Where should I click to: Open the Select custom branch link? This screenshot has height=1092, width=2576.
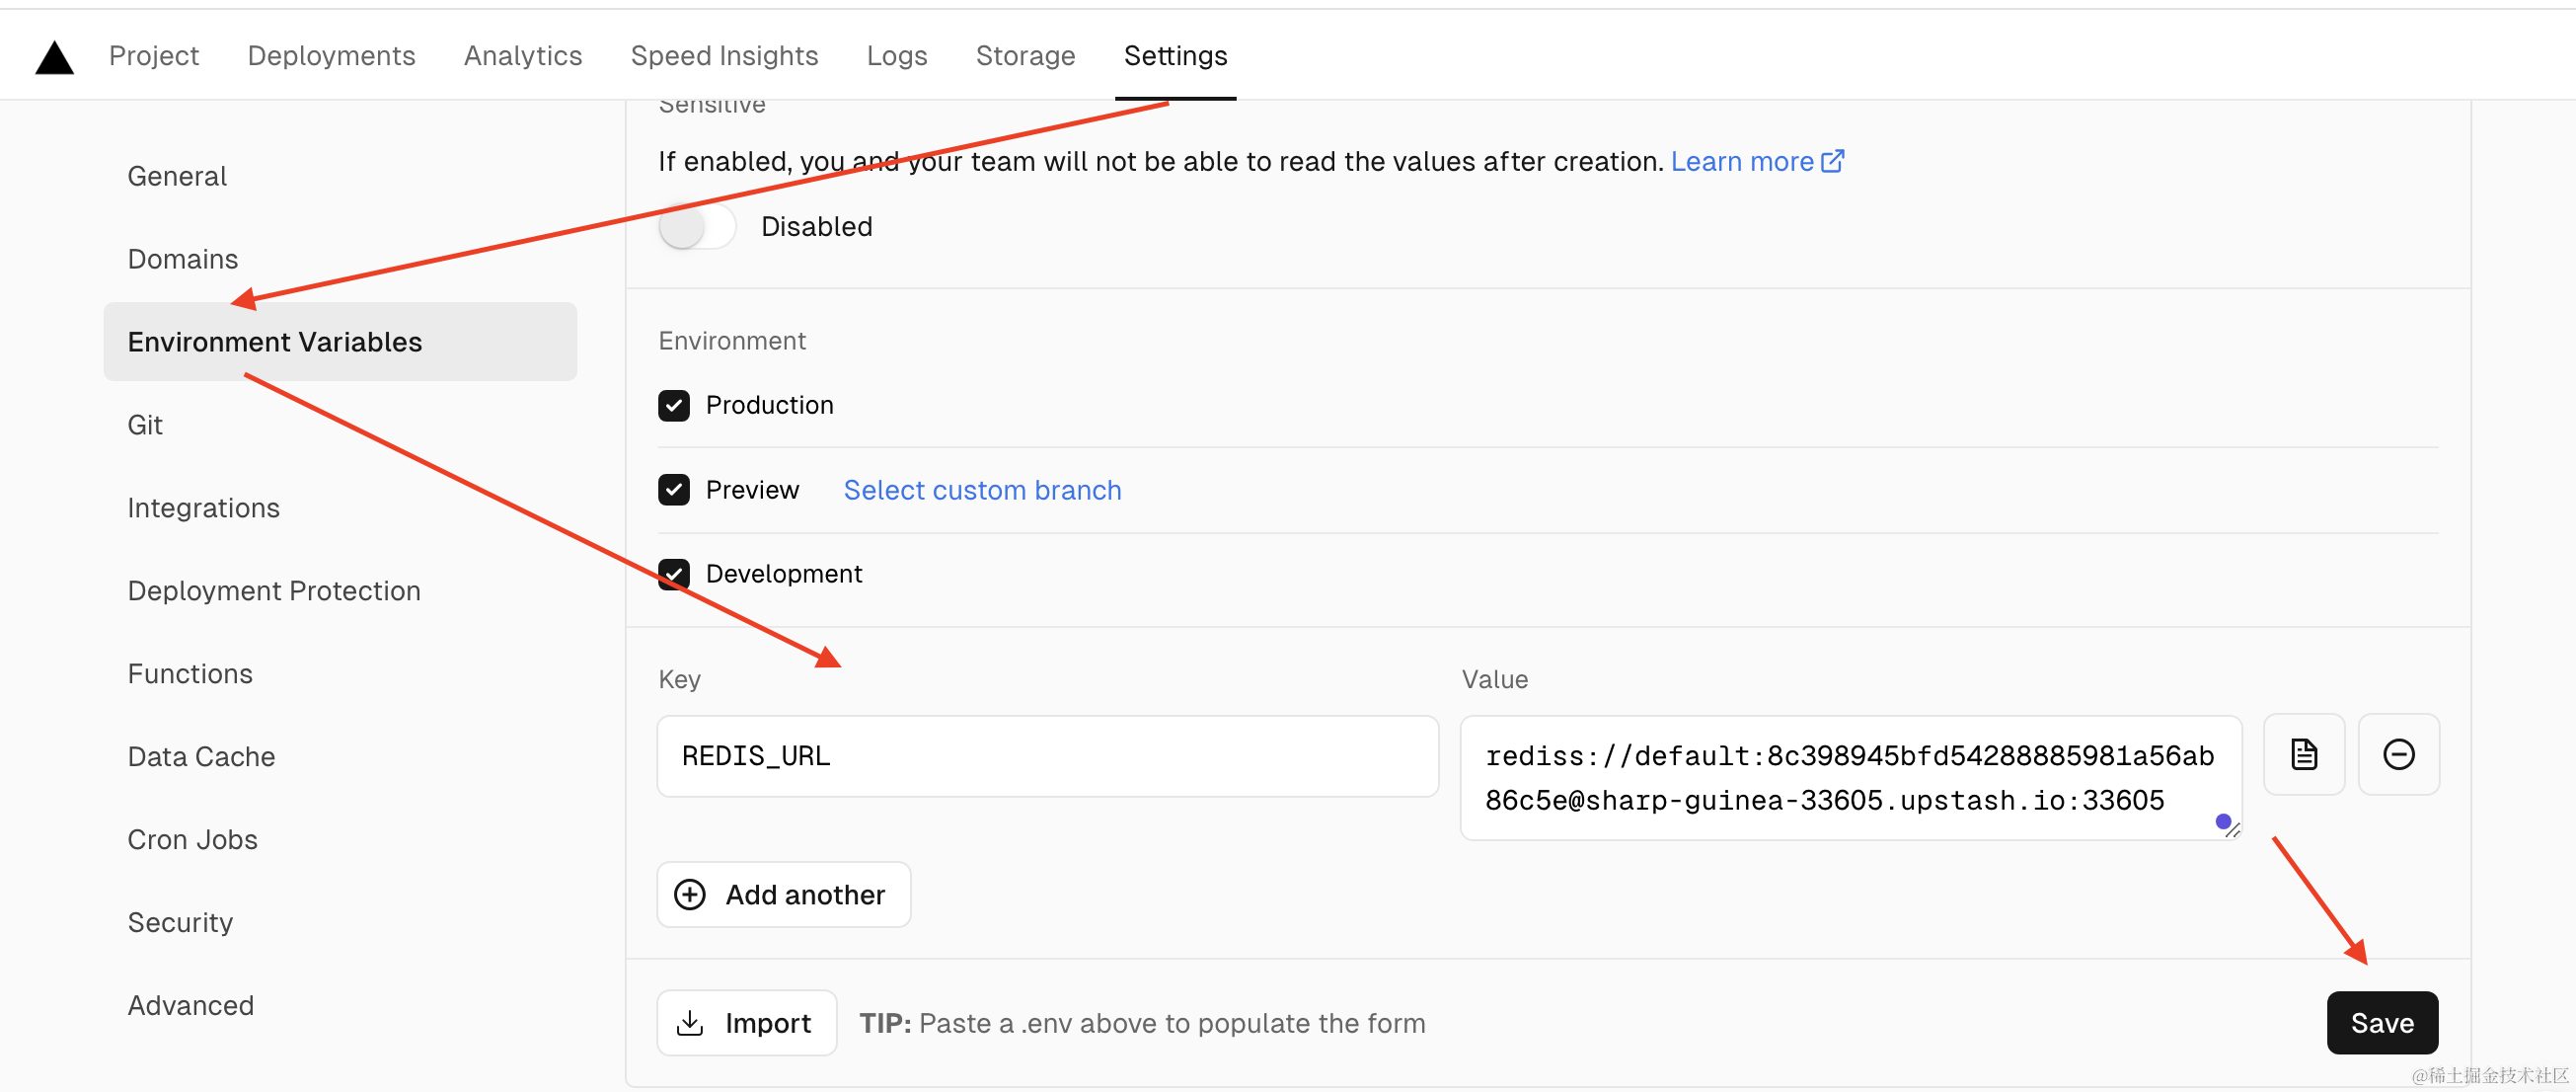982,490
